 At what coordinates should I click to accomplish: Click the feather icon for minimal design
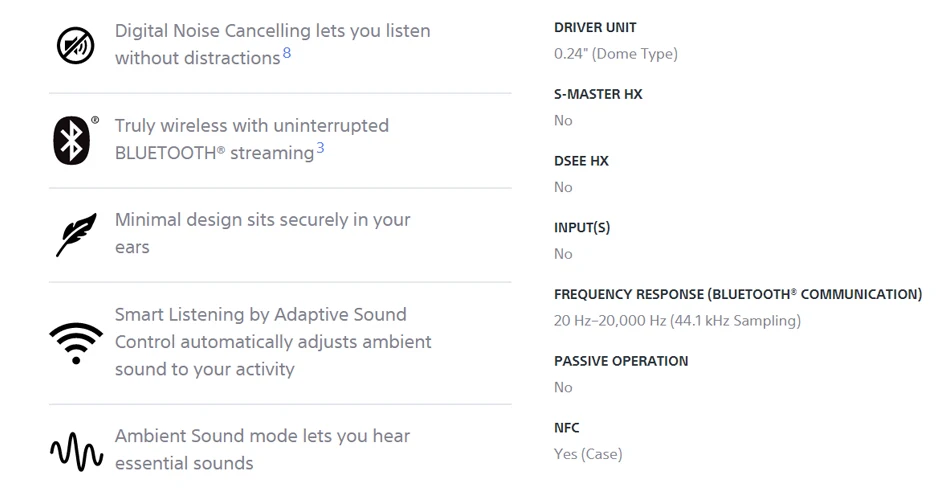(x=76, y=234)
